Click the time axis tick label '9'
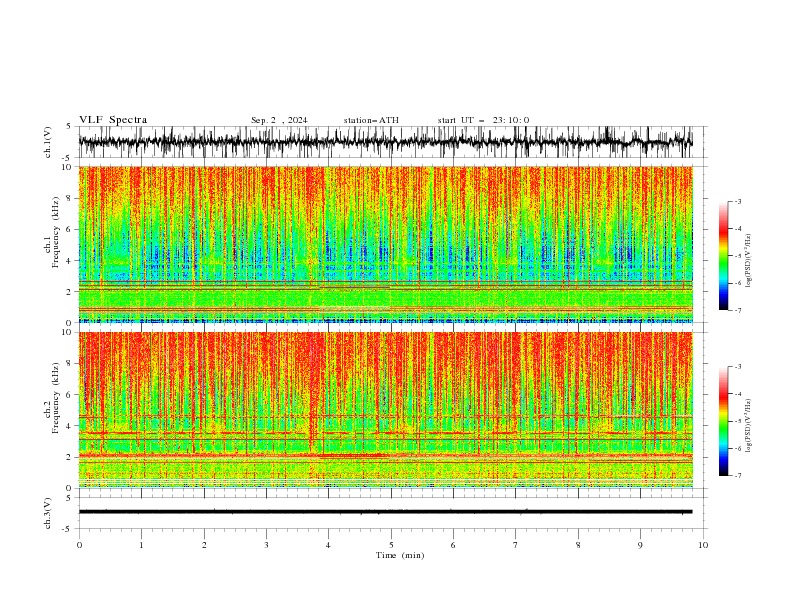This screenshot has width=792, height=612. (640, 545)
